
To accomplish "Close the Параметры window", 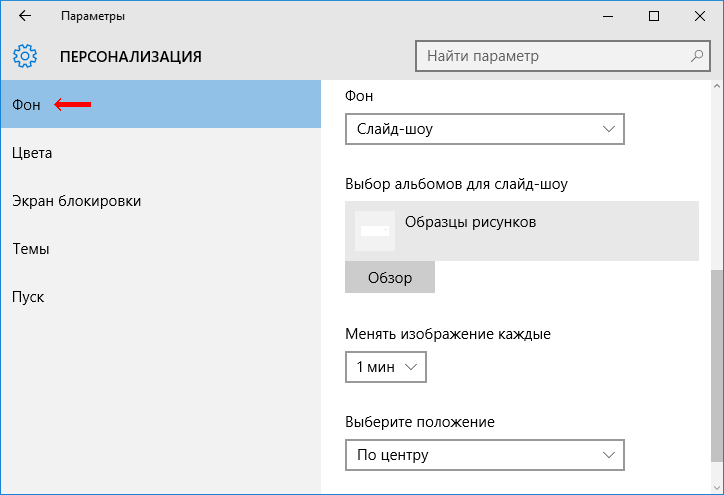I will click(x=700, y=16).
